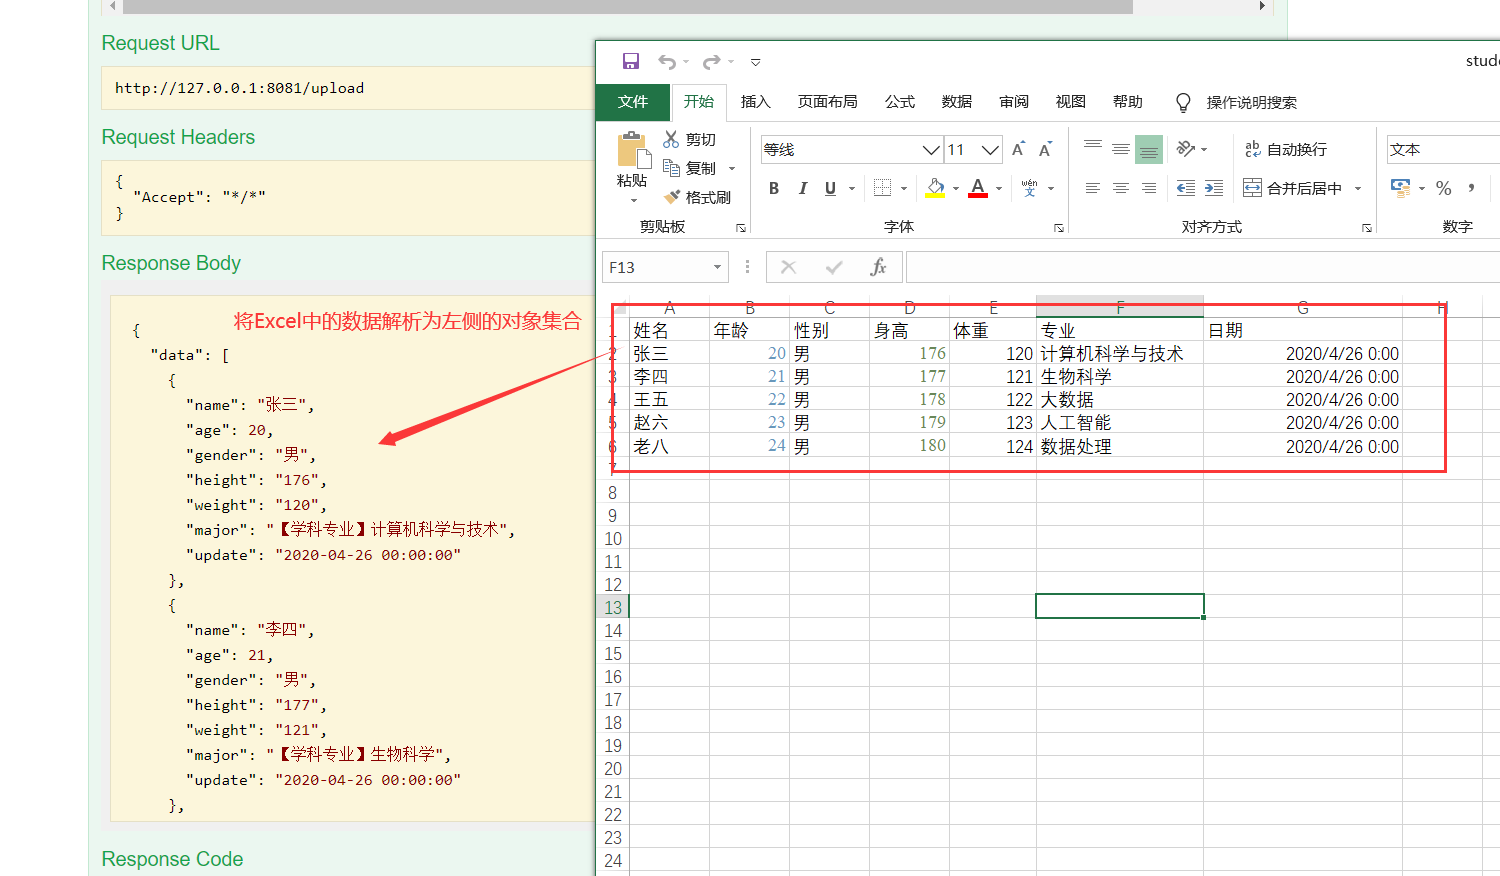
Task: Expand the fill color palette arrow
Action: tap(956, 188)
